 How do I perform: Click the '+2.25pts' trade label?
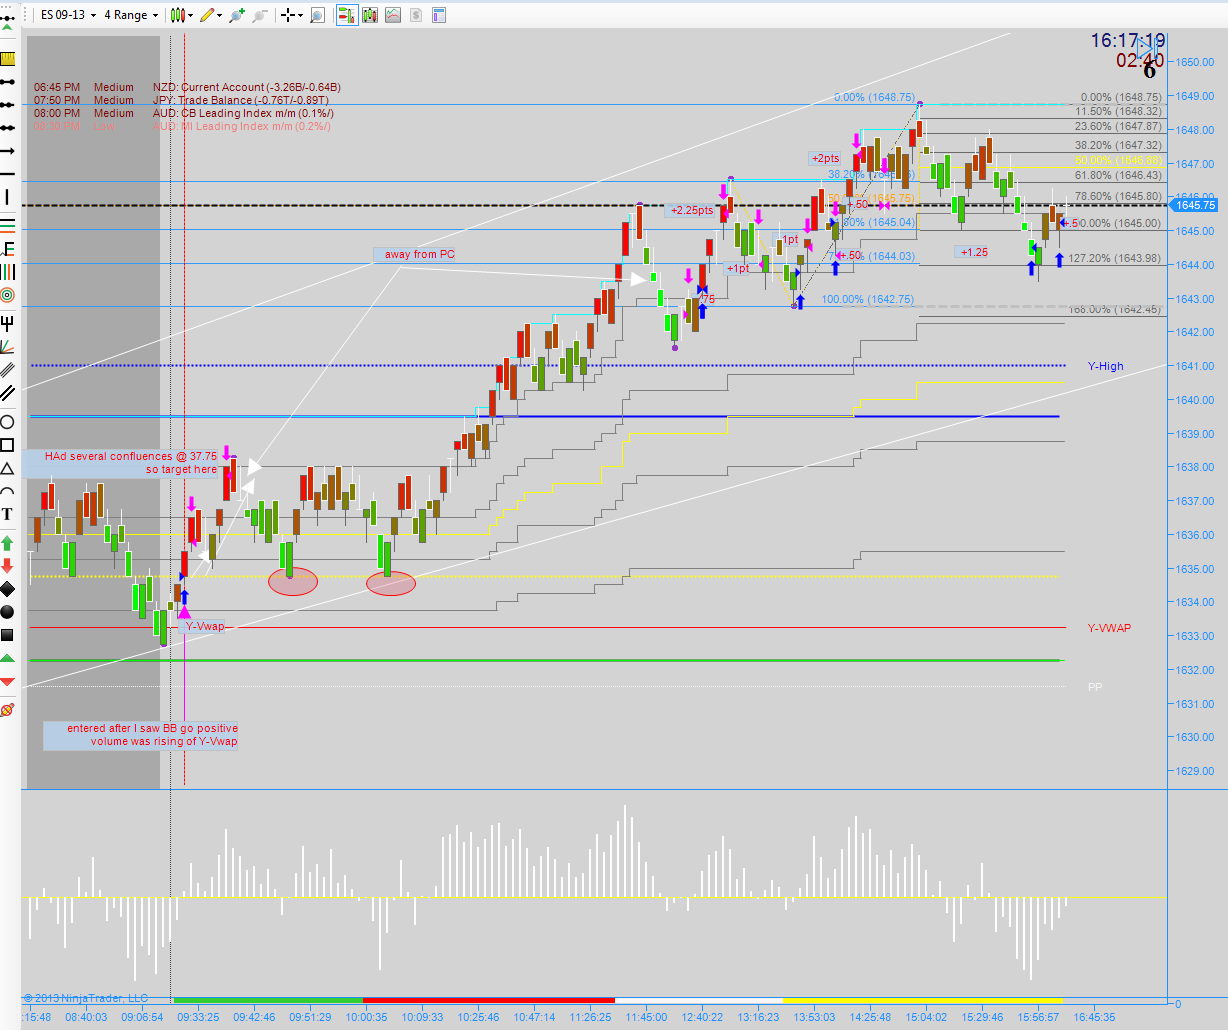692,210
